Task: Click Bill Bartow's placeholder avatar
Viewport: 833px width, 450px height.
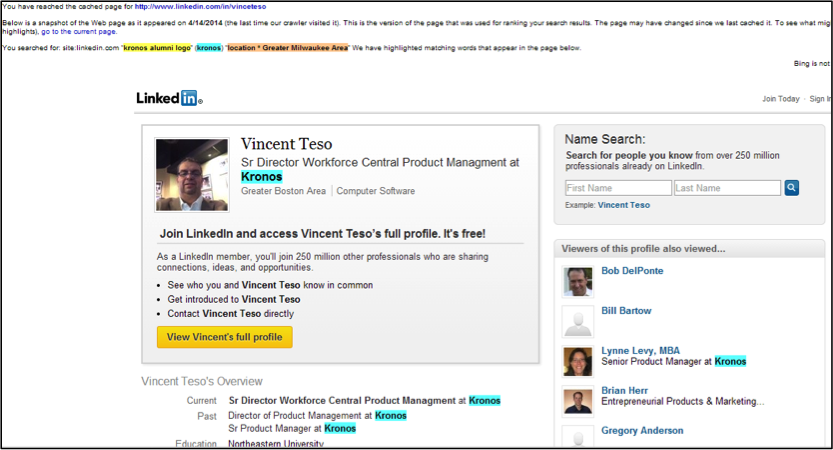Action: coord(577,321)
